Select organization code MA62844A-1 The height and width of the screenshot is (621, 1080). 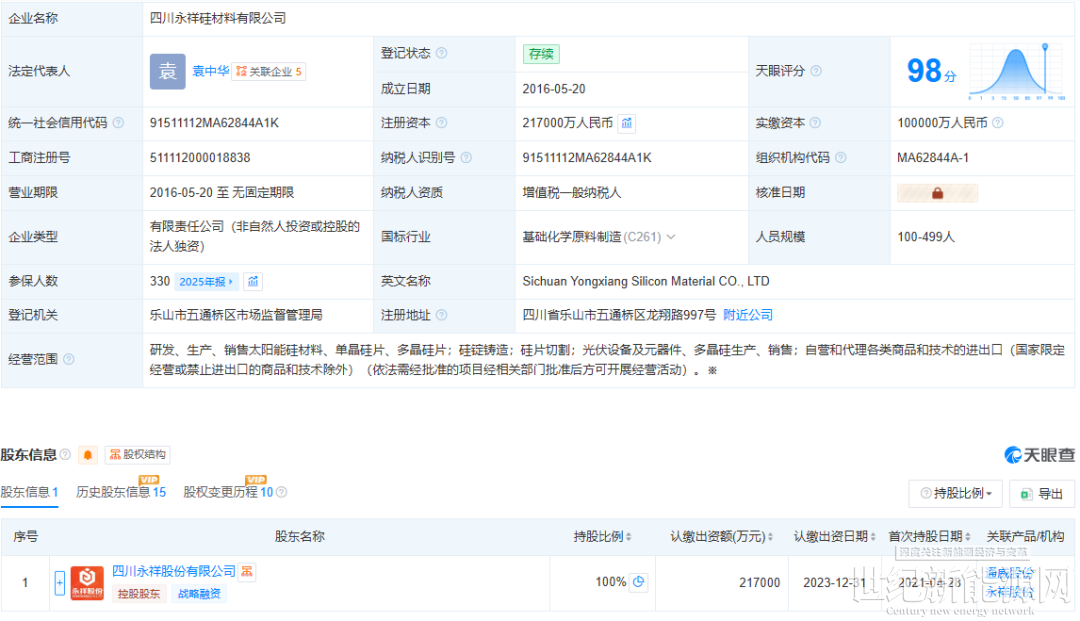click(x=933, y=158)
